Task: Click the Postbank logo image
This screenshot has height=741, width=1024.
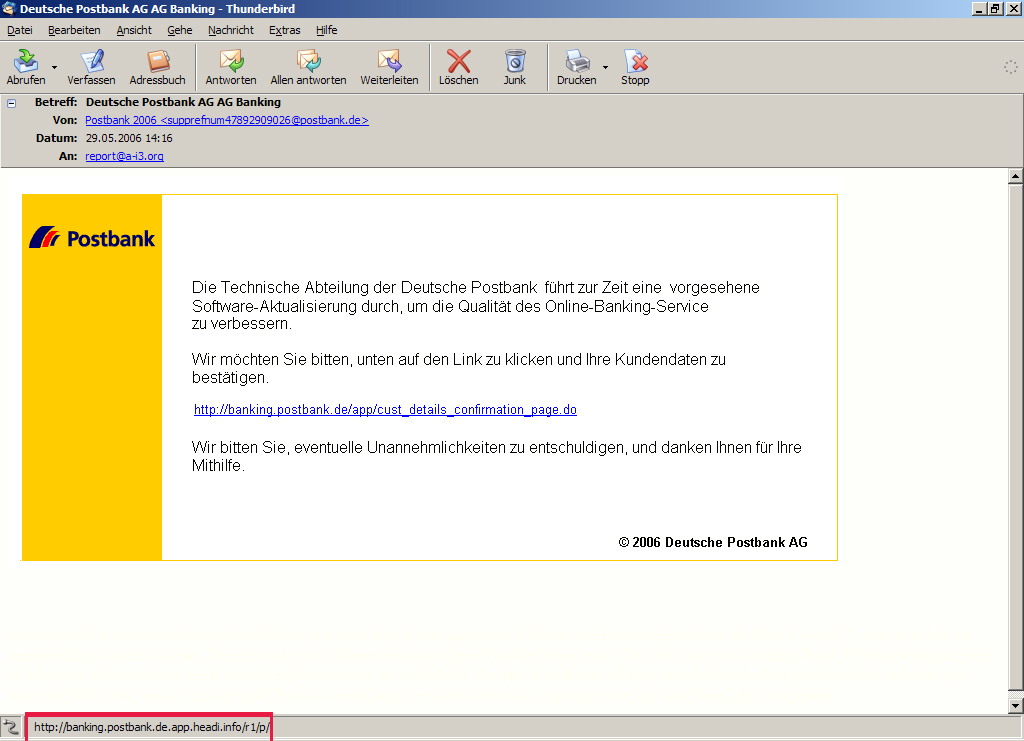Action: (x=91, y=238)
